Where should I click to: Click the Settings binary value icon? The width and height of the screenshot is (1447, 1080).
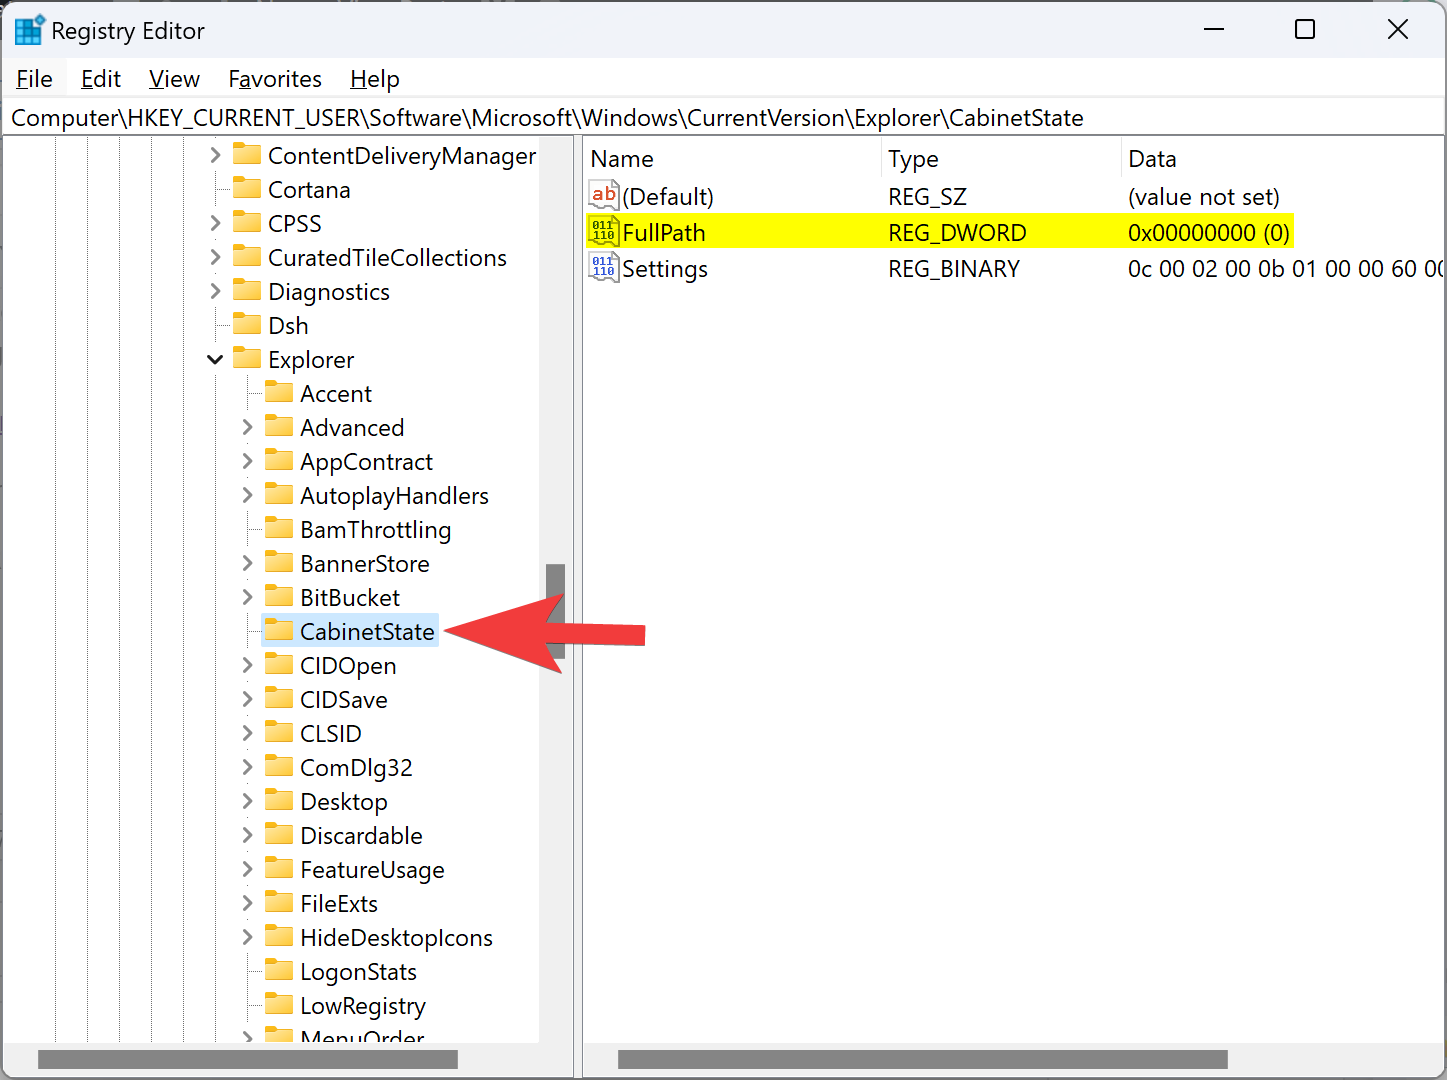coord(603,268)
